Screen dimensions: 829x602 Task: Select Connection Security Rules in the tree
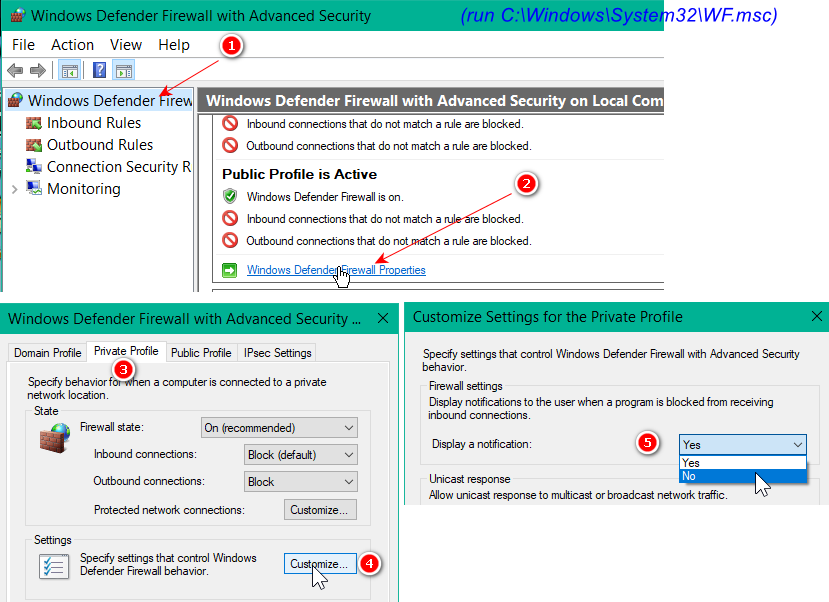[x=119, y=166]
